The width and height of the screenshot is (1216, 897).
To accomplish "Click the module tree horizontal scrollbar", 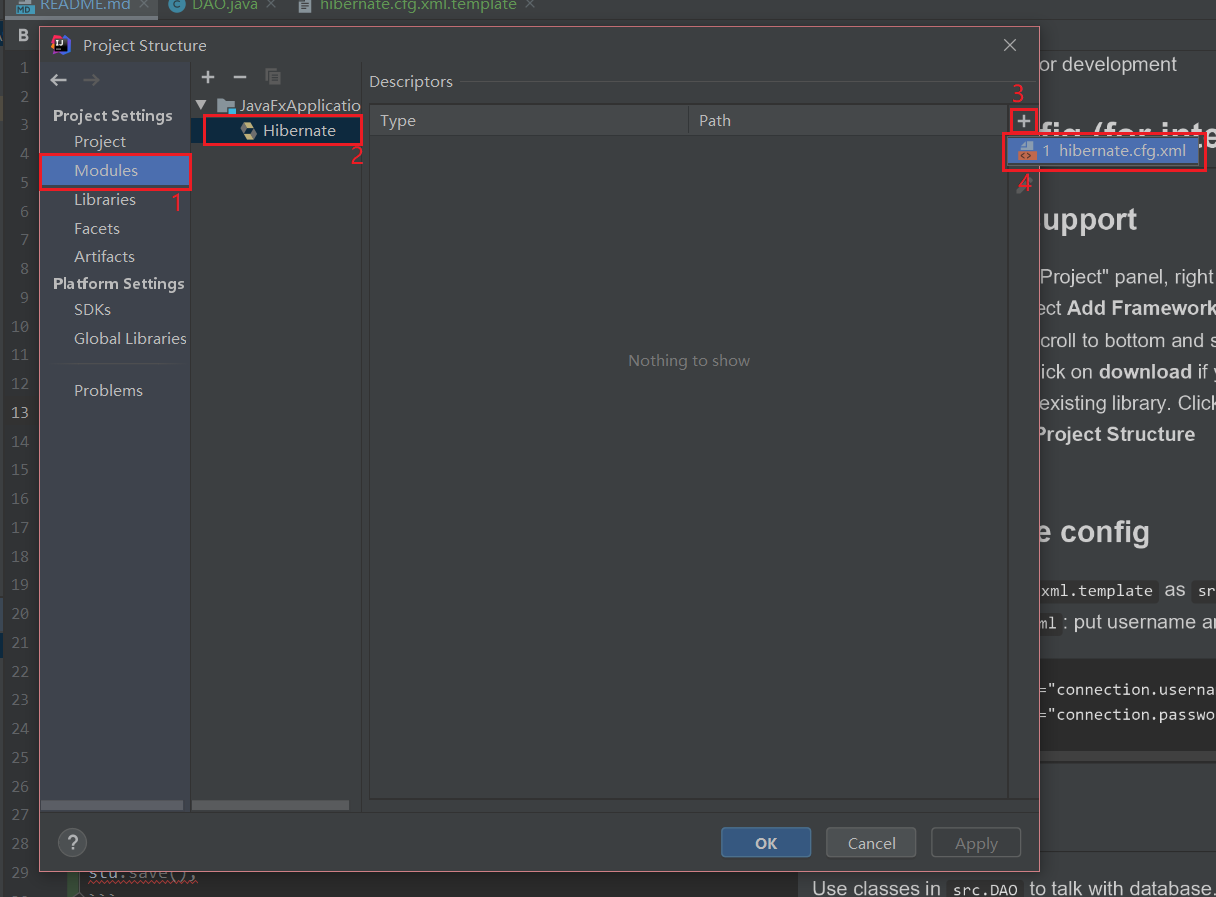I will coord(270,805).
